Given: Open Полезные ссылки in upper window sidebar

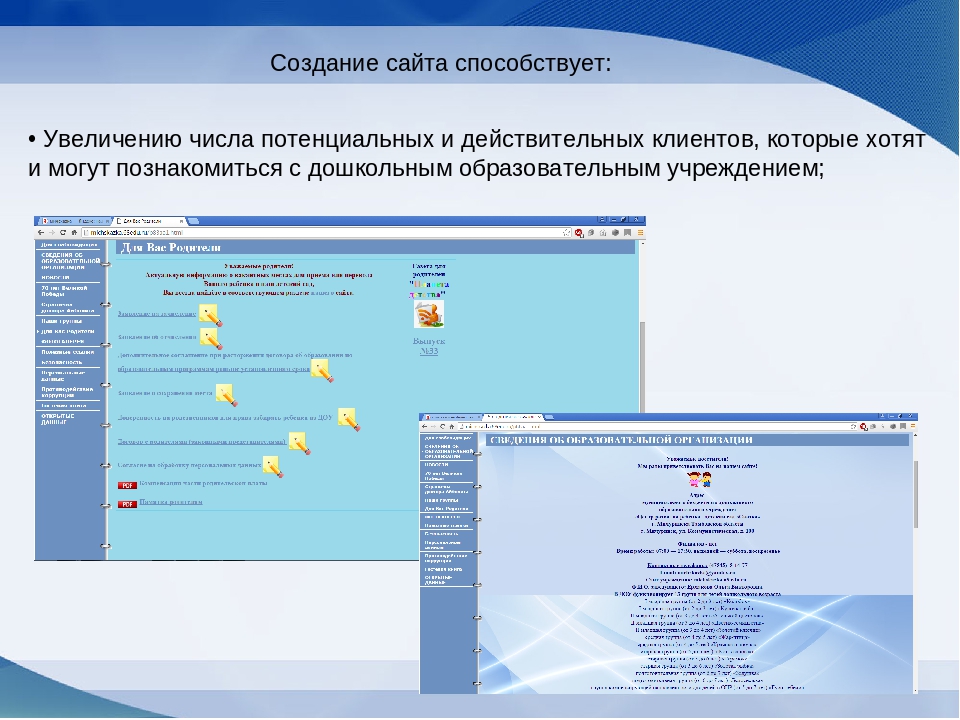Looking at the screenshot, I should [x=67, y=352].
